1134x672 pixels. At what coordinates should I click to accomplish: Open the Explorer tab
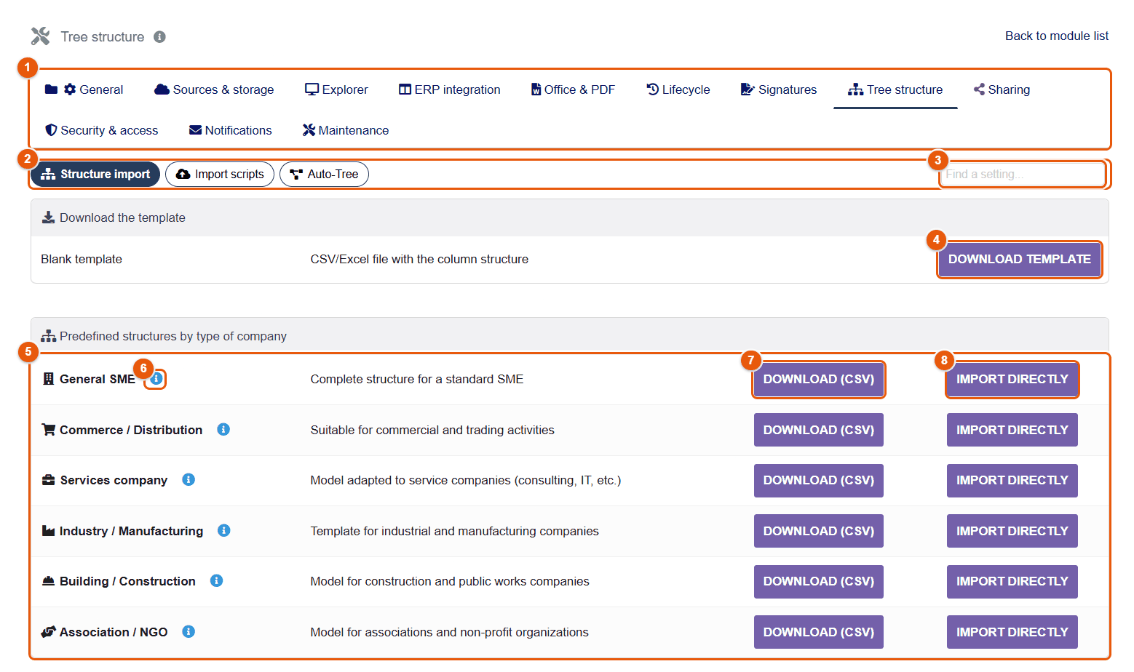coord(336,90)
